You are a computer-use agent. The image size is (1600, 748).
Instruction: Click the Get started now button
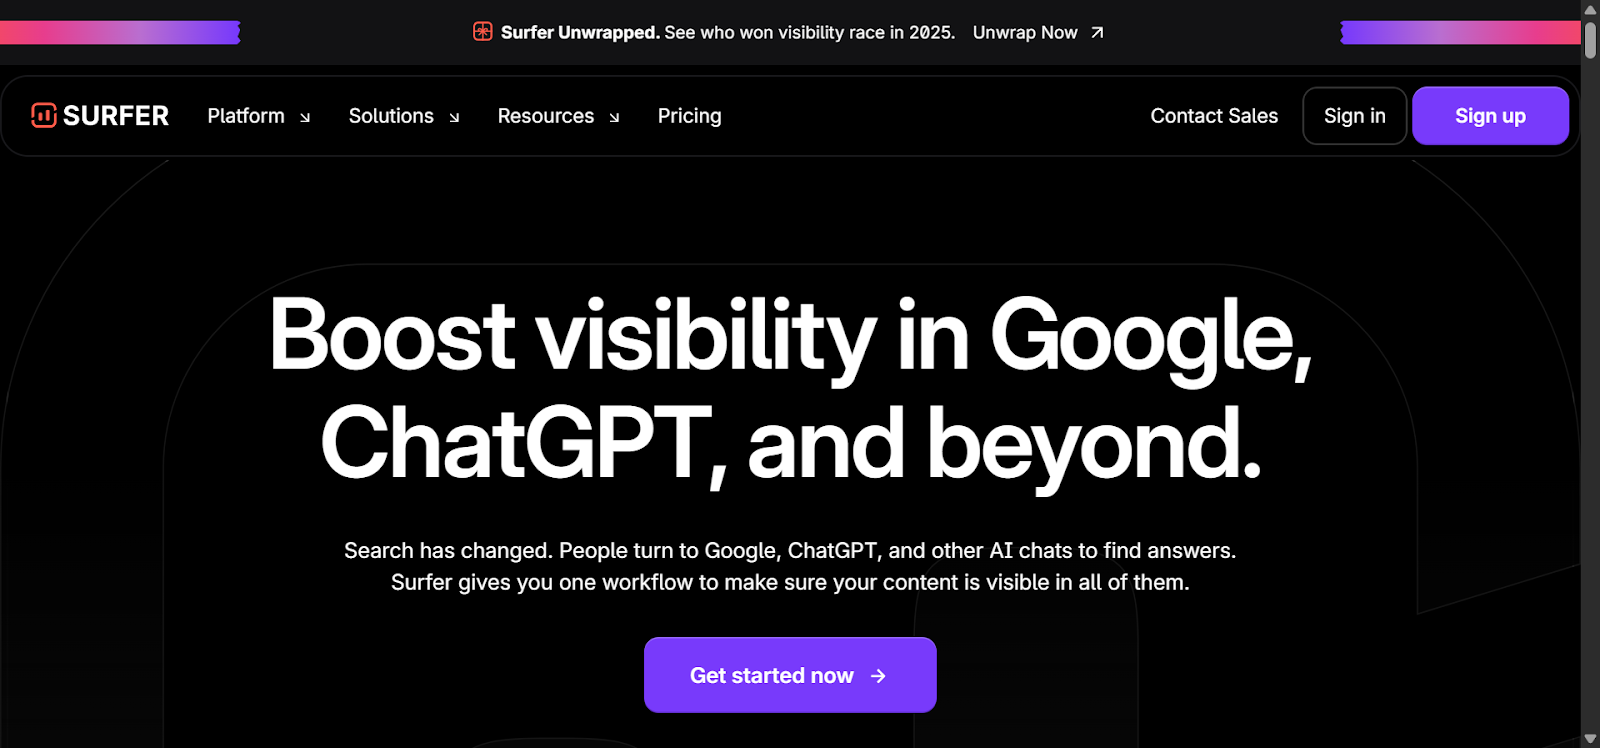[771, 675]
